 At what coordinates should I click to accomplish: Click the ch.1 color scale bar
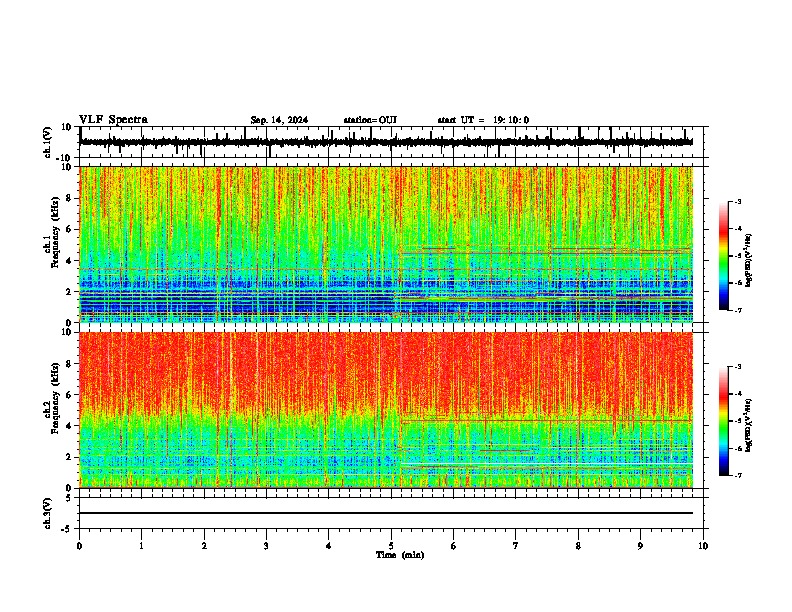723,256
